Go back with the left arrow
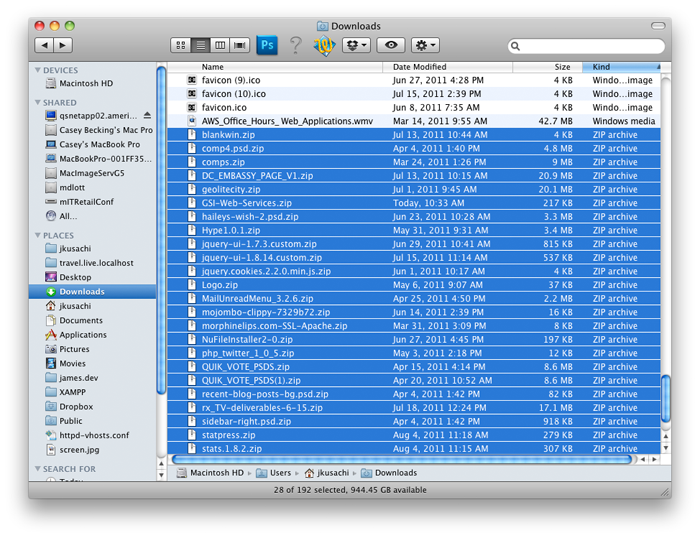The height and width of the screenshot is (538, 700). [44, 45]
